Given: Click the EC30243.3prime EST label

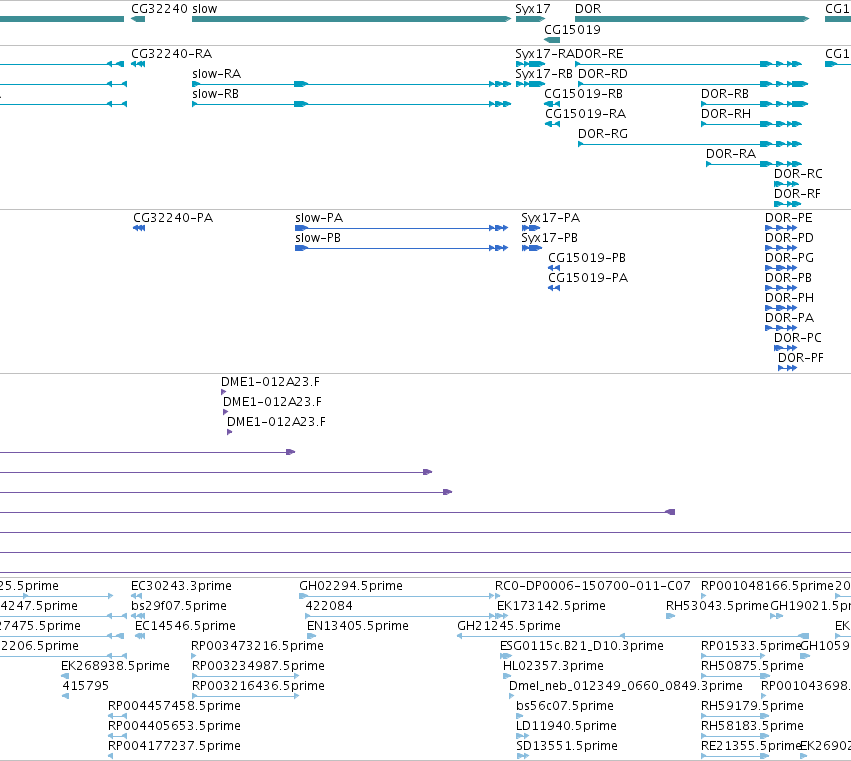Looking at the screenshot, I should pyautogui.click(x=181, y=586).
